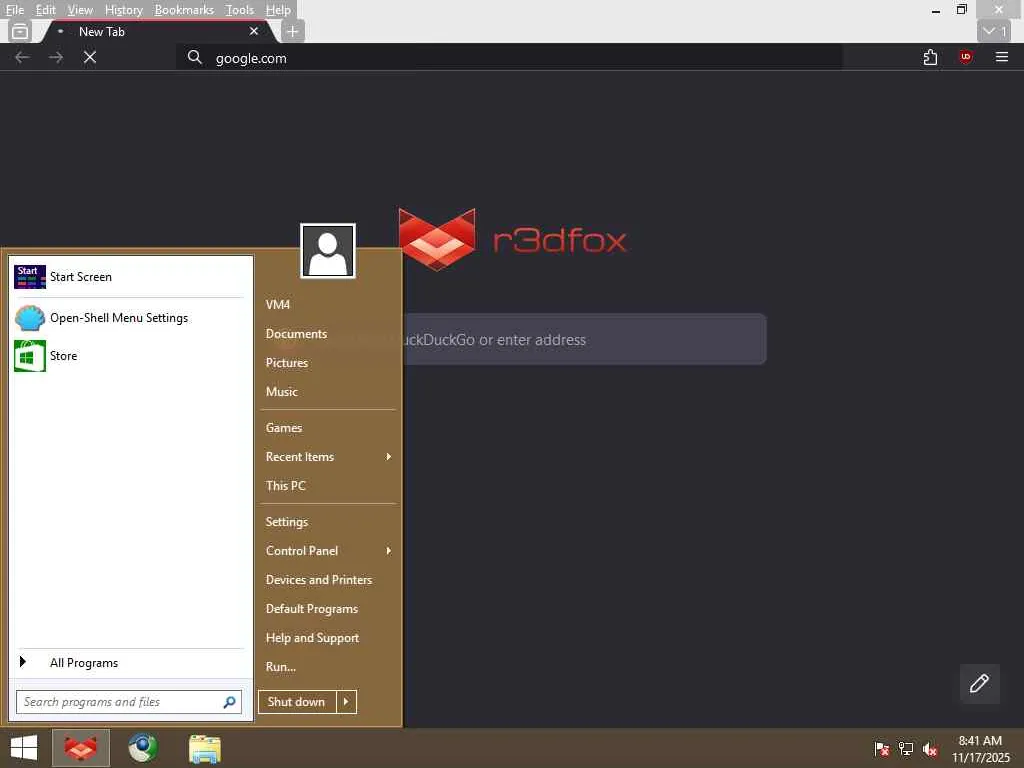1024x768 pixels.
Task: Open the browser hamburger menu
Action: pyautogui.click(x=1001, y=57)
